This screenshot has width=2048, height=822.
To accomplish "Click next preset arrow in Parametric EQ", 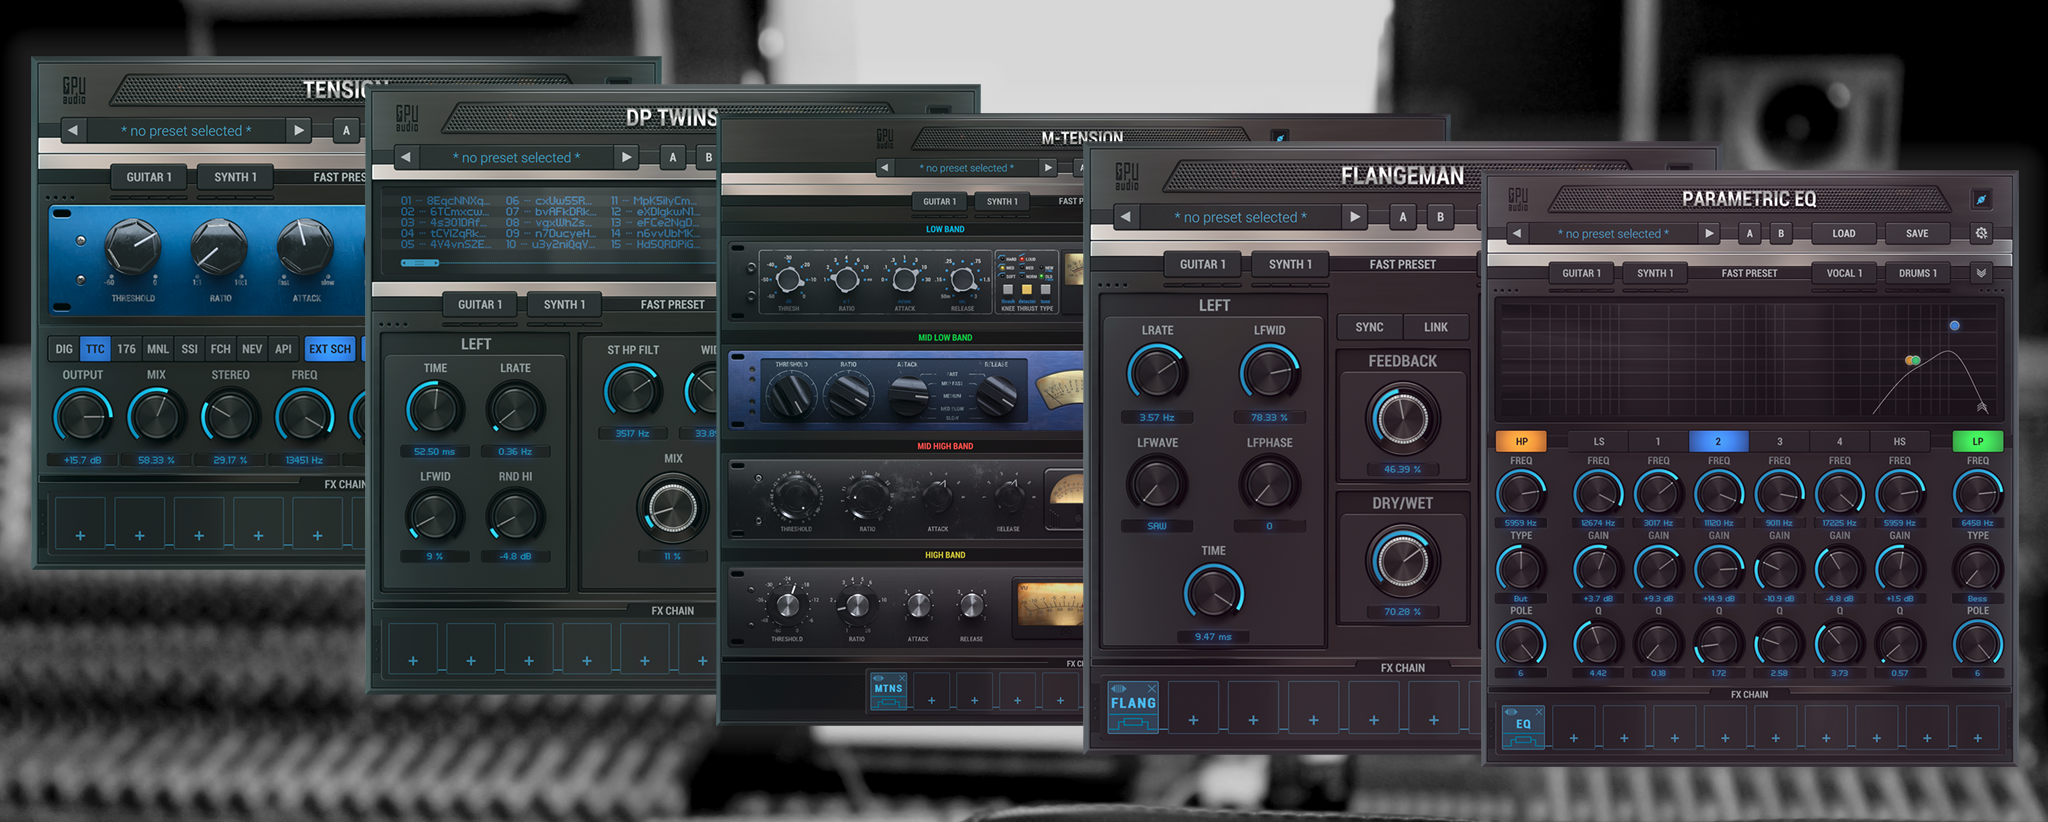I will 1709,233.
